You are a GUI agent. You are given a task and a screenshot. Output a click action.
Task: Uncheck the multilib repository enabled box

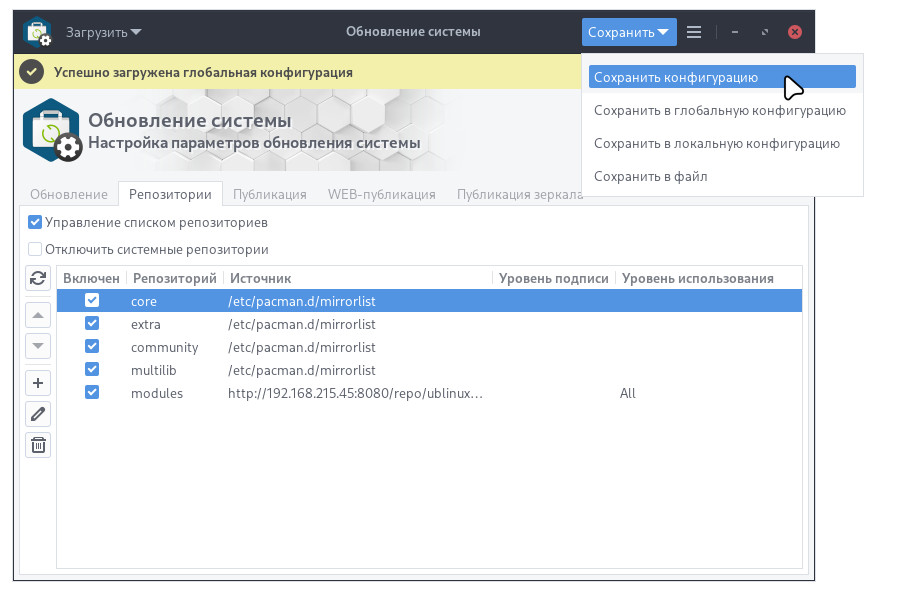pos(92,370)
